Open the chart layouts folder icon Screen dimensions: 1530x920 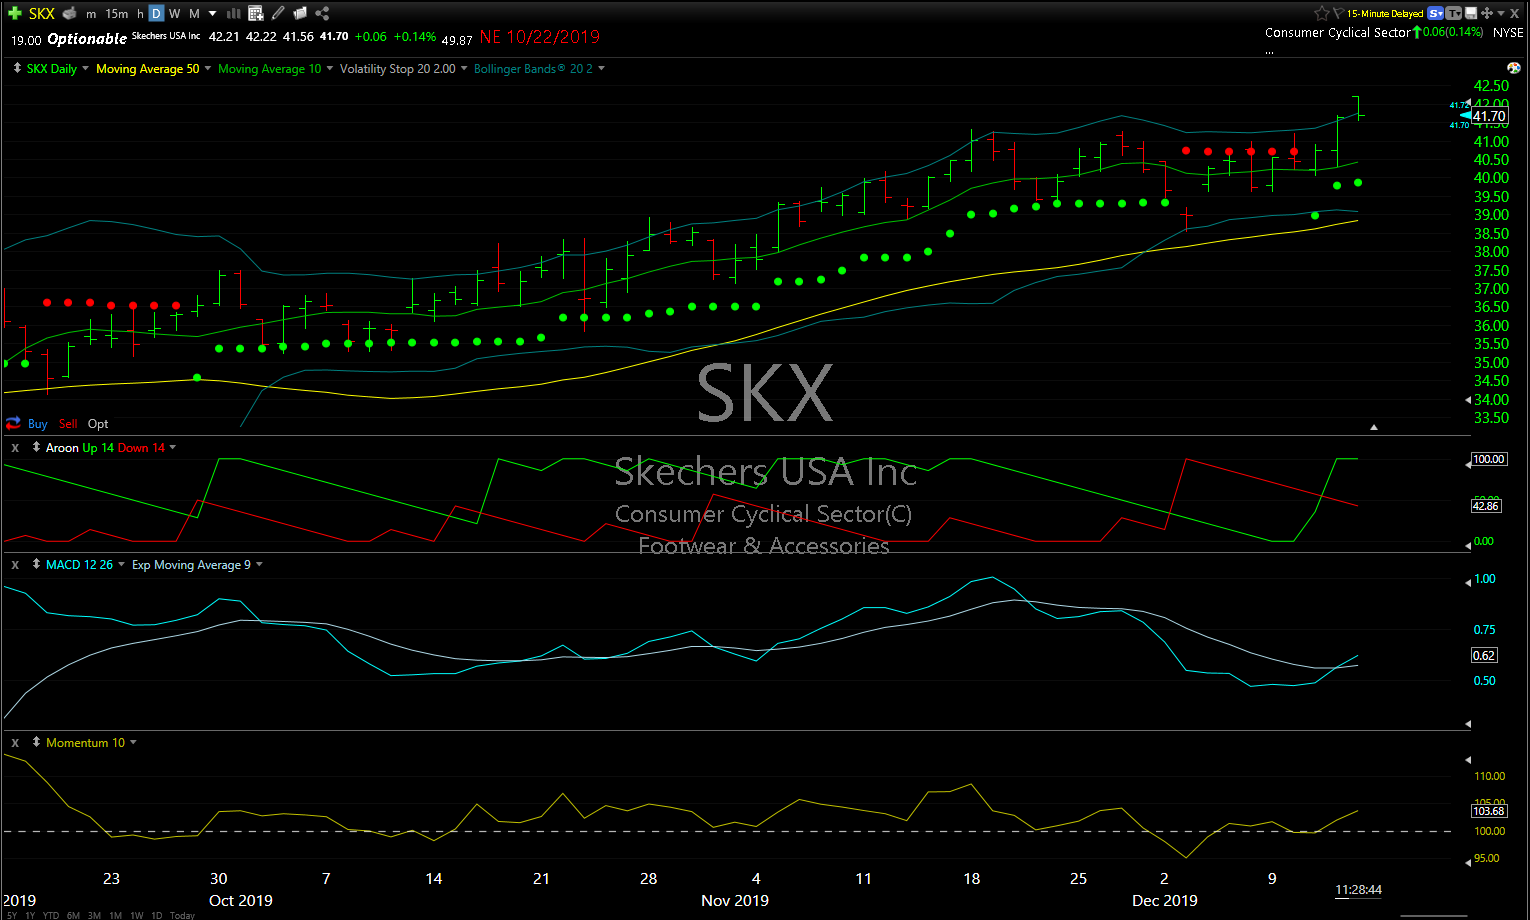pyautogui.click(x=300, y=13)
